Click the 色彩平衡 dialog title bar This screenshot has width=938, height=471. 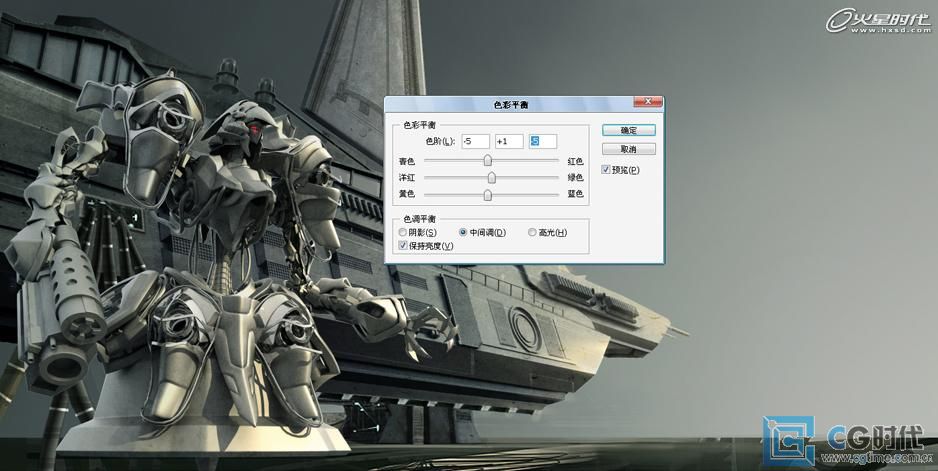[x=510, y=104]
